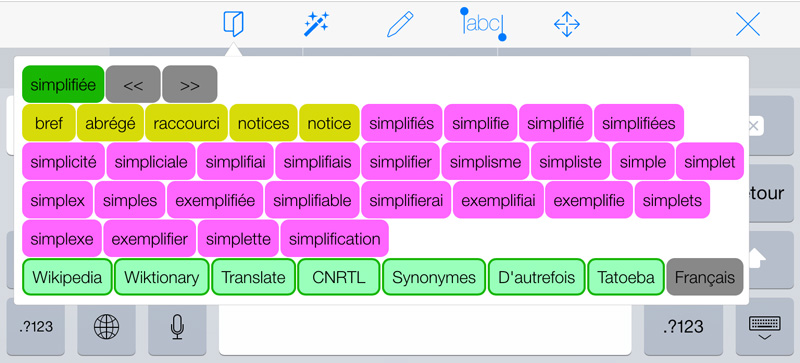This screenshot has width=800, height=363.
Task: Hide keyboard with the keyboard-down key
Action: [764, 327]
